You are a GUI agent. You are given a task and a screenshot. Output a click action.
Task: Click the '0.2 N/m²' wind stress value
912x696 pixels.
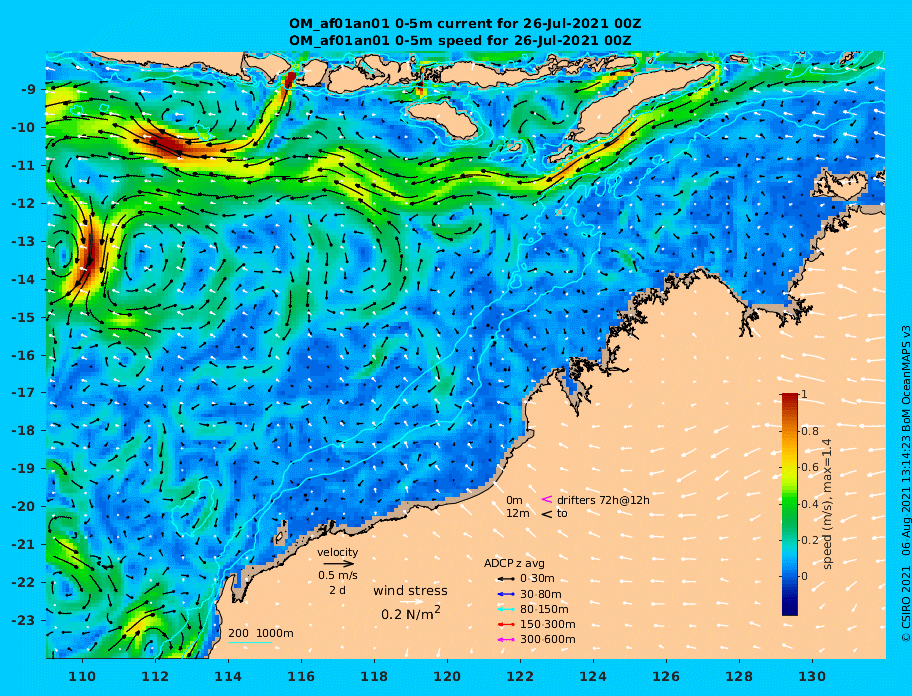click(x=411, y=613)
